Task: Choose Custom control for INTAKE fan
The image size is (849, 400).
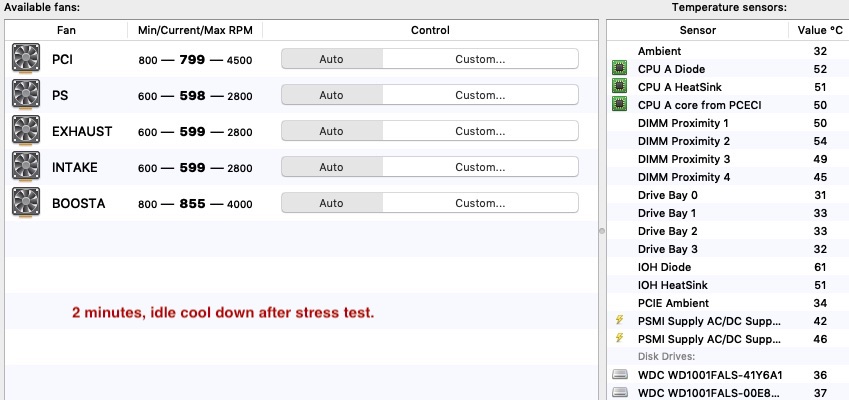Action: pos(480,167)
